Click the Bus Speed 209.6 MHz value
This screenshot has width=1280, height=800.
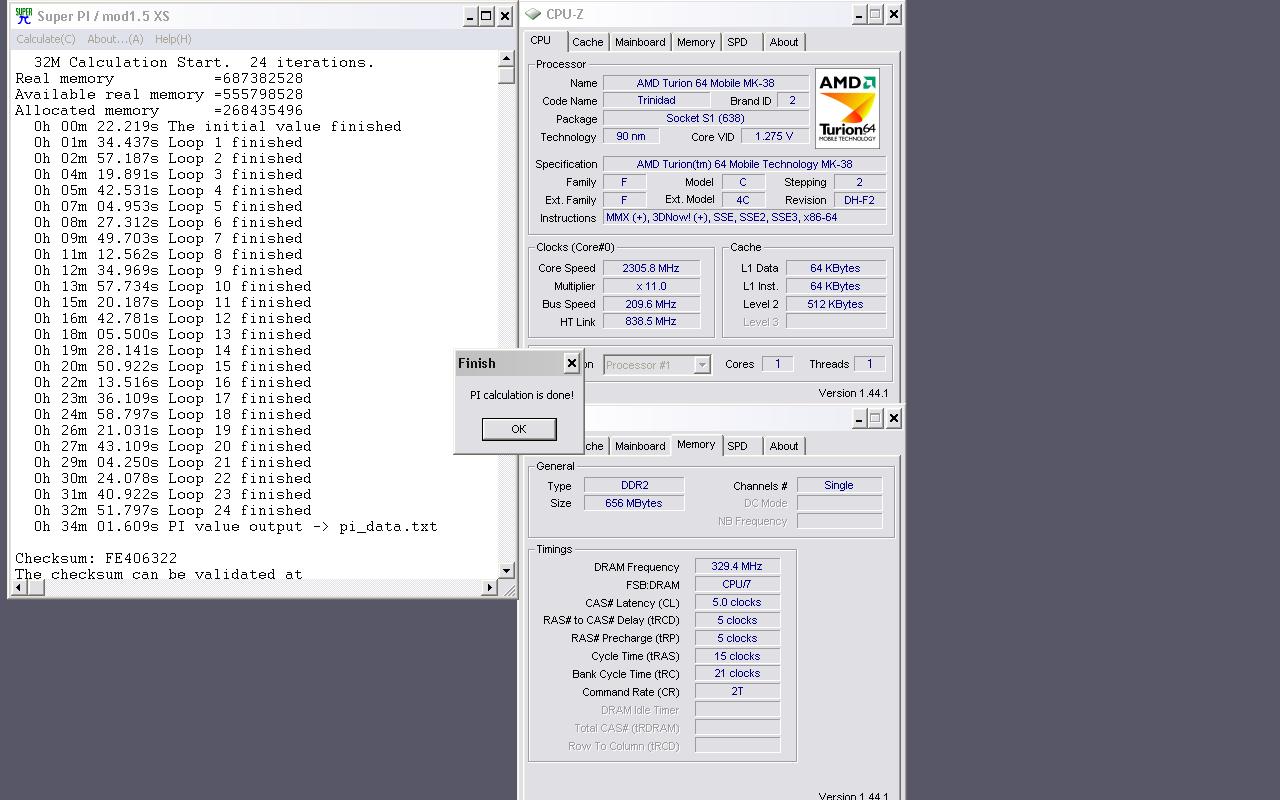click(650, 304)
